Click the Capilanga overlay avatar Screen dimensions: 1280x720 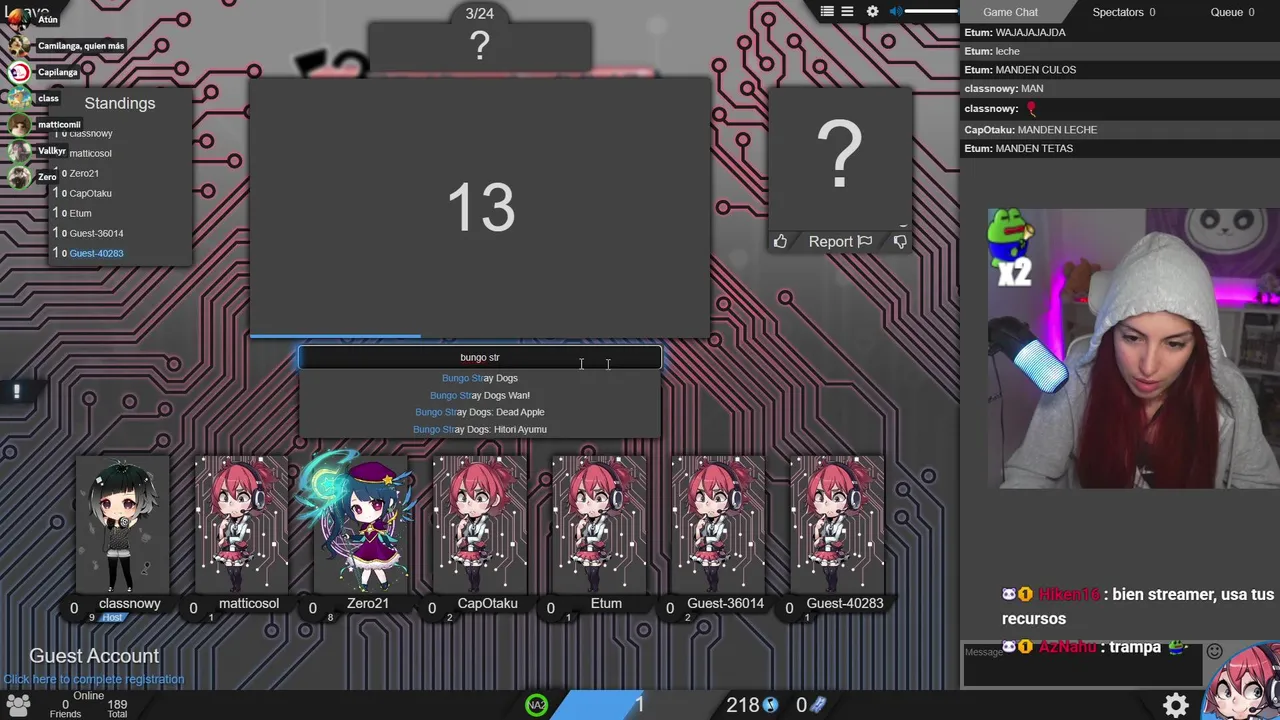(x=19, y=72)
